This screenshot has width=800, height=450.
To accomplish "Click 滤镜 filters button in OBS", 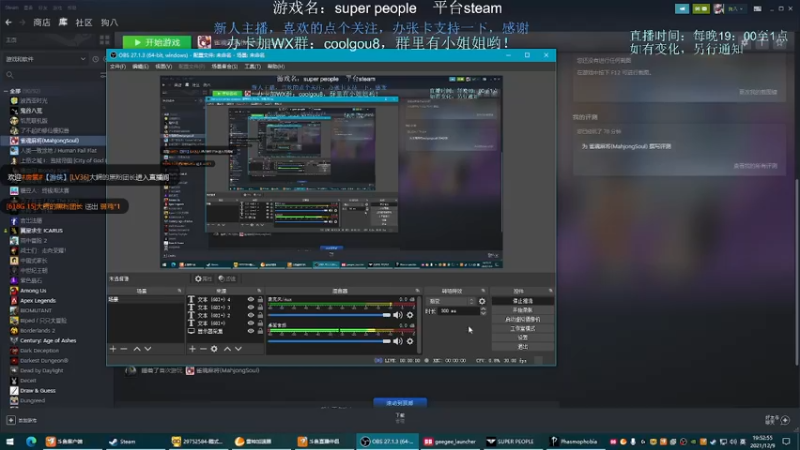I will (227, 279).
